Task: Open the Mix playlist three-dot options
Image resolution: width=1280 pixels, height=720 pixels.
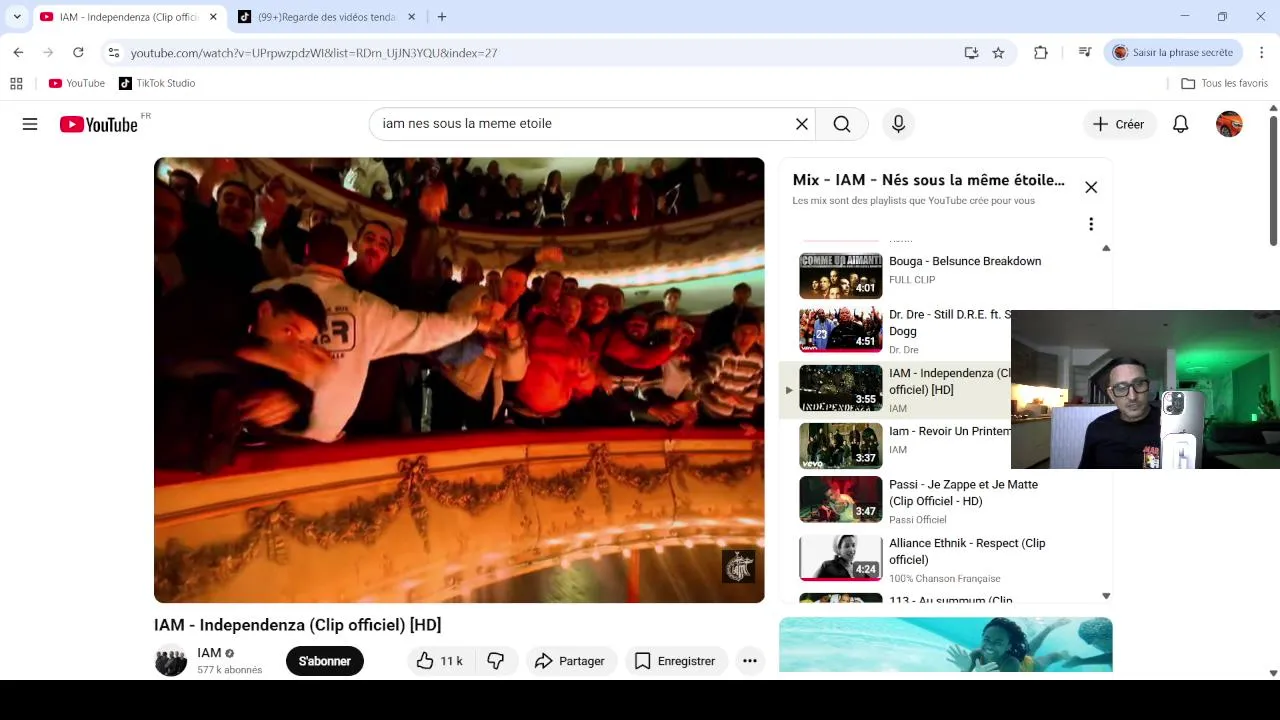Action: tap(1091, 224)
